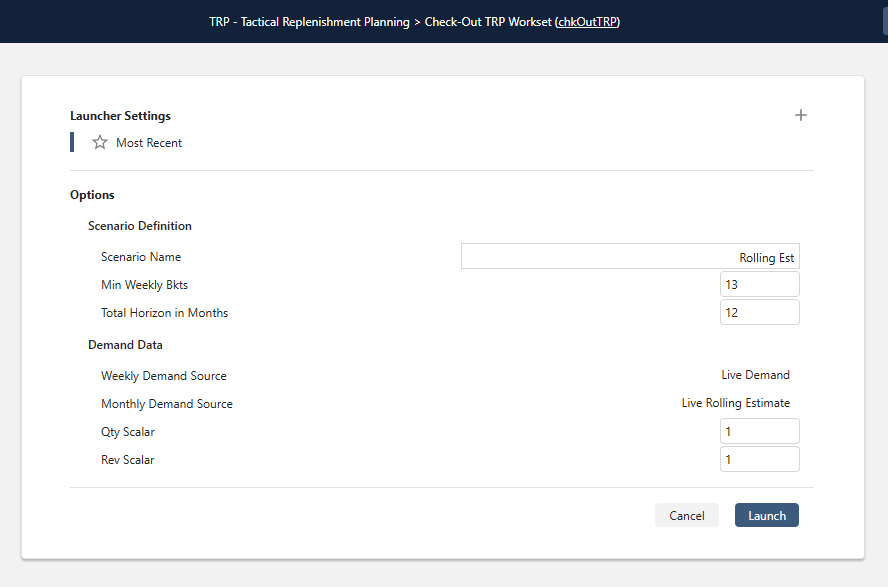
Task: Click the blue bar beside Most Recent
Action: 71,142
